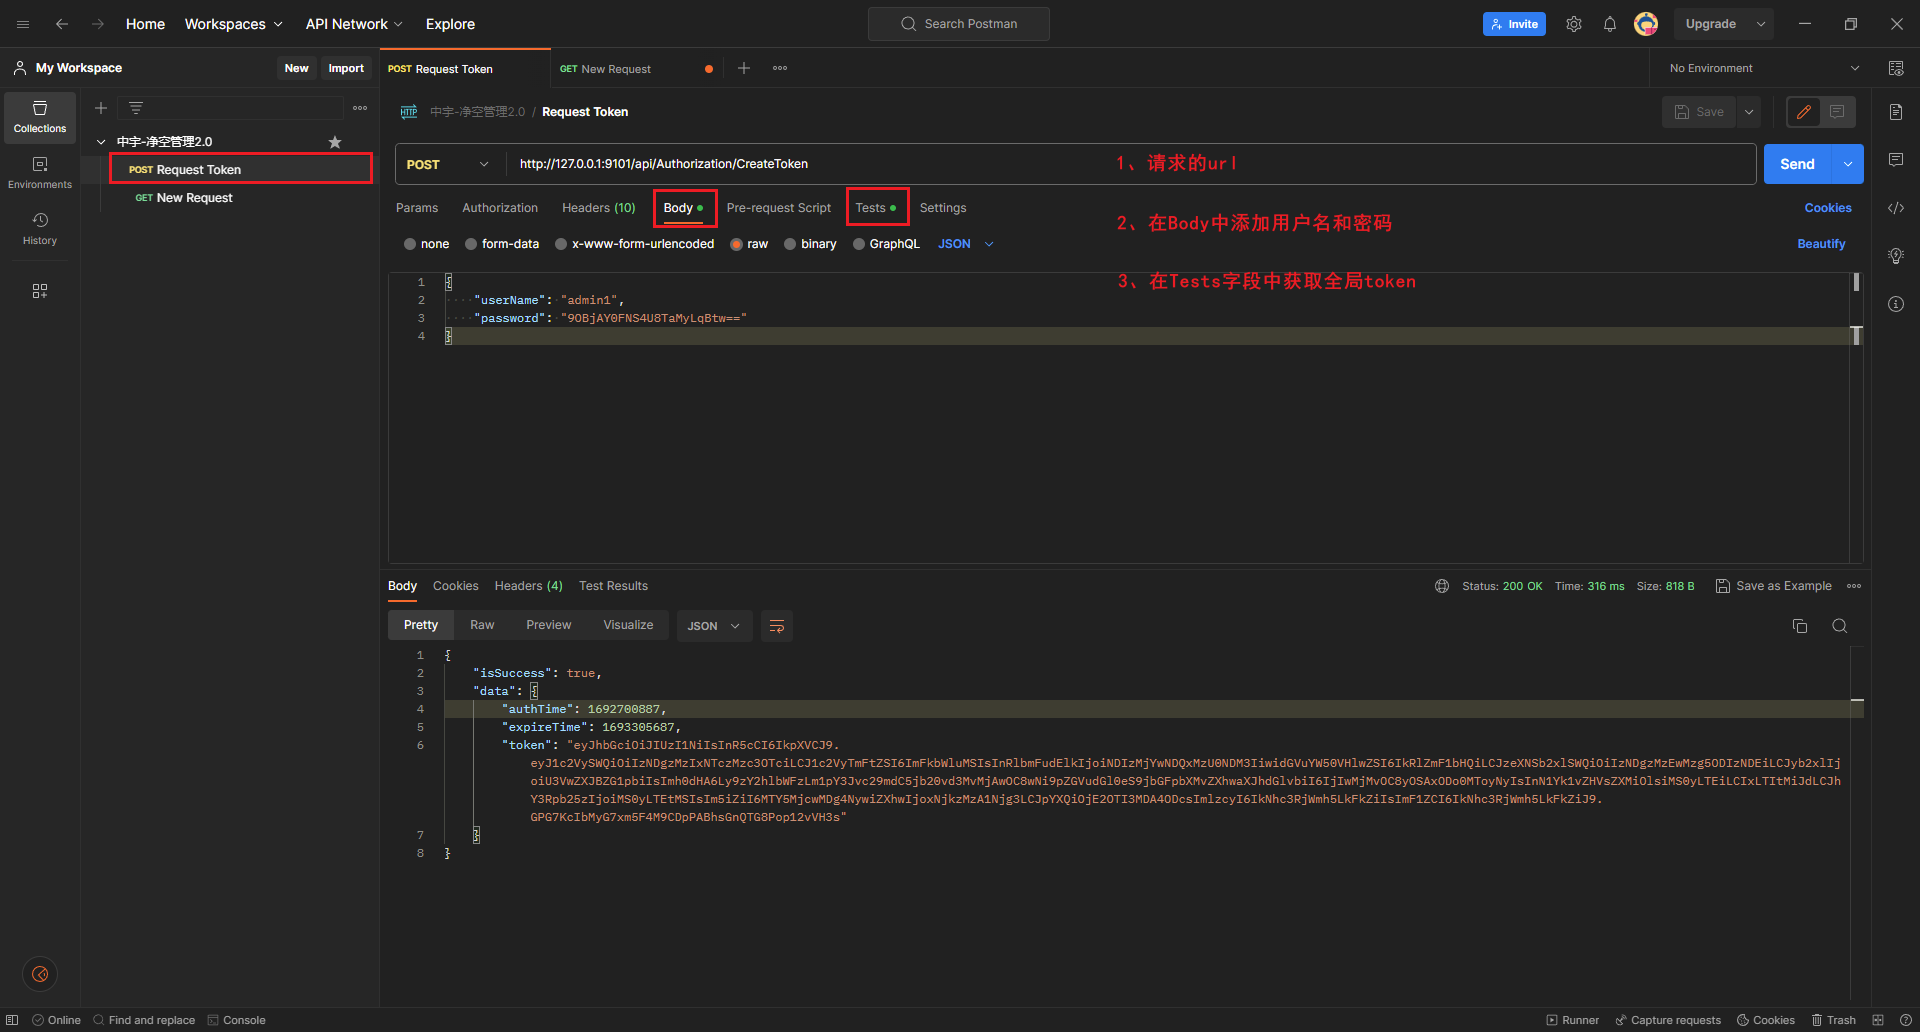Open Runner in the status bar
The width and height of the screenshot is (1920, 1032).
tap(1573, 1020)
